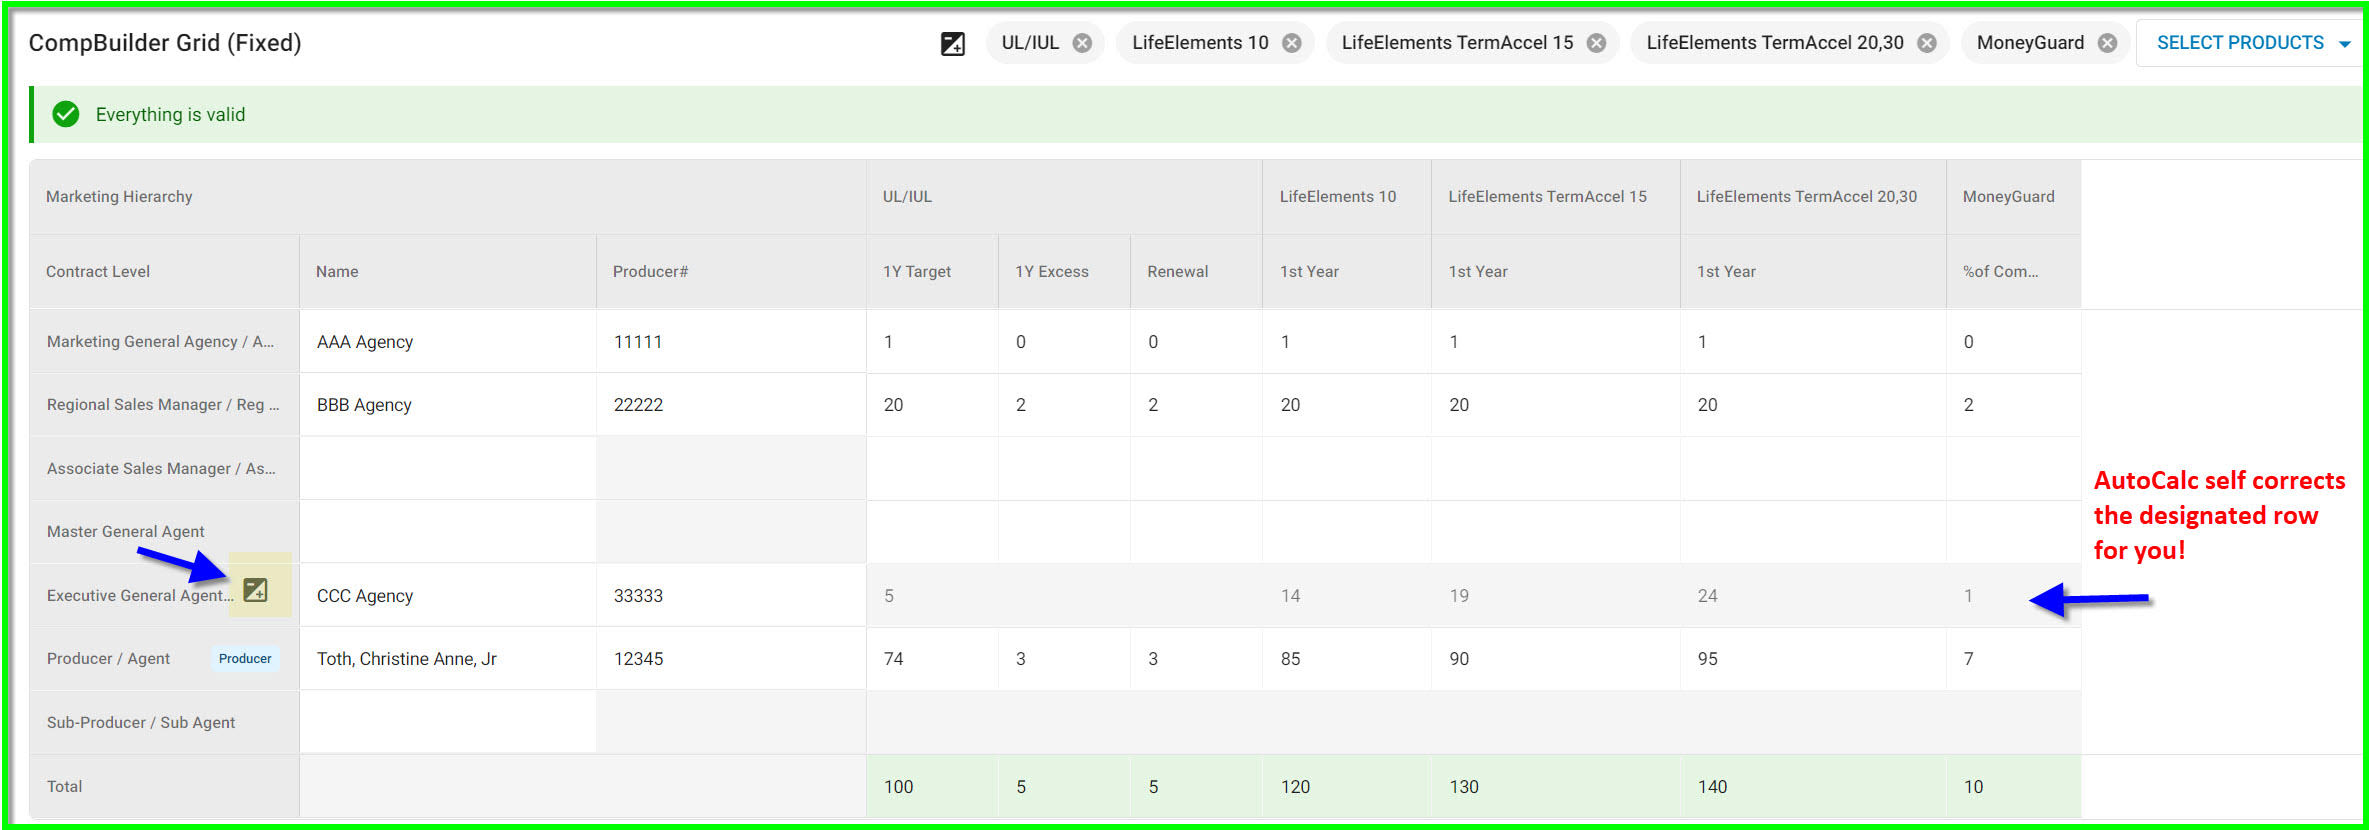Click the LifeElements 10 chip label
Screen dimensions: 2369x830
[x=1200, y=43]
